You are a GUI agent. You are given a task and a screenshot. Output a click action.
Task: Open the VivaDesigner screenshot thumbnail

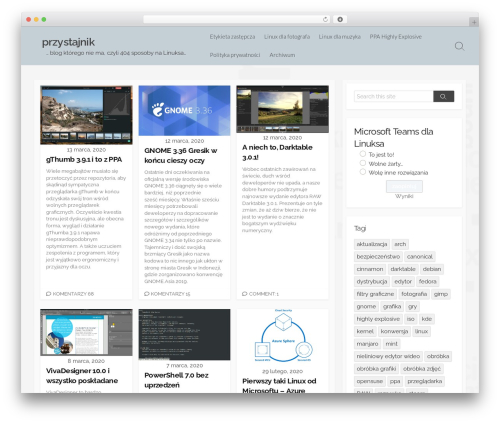[86, 332]
